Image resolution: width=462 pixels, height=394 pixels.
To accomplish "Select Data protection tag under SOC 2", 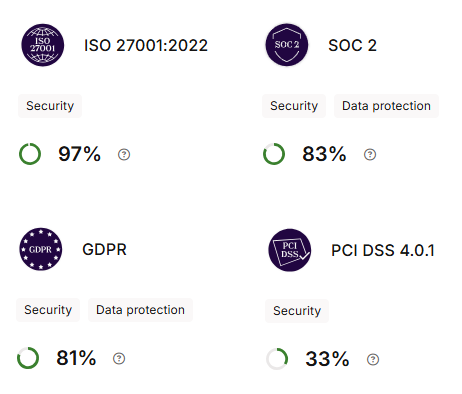I will [x=386, y=106].
